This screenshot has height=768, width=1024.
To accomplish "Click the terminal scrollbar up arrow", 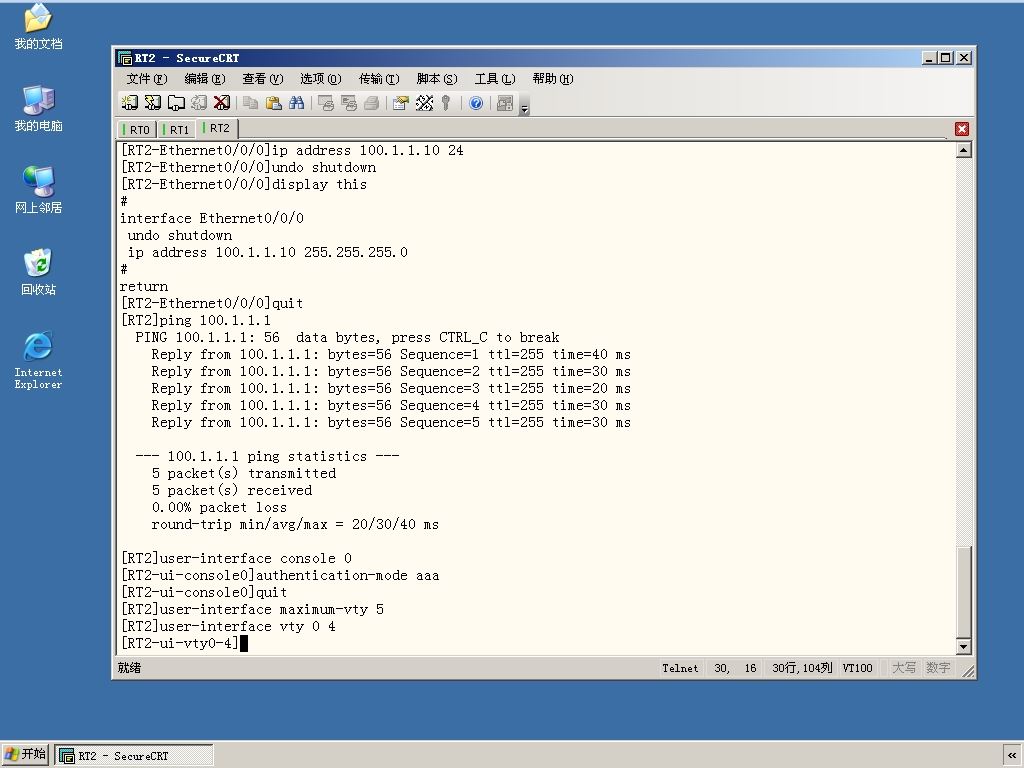I will pos(963,150).
